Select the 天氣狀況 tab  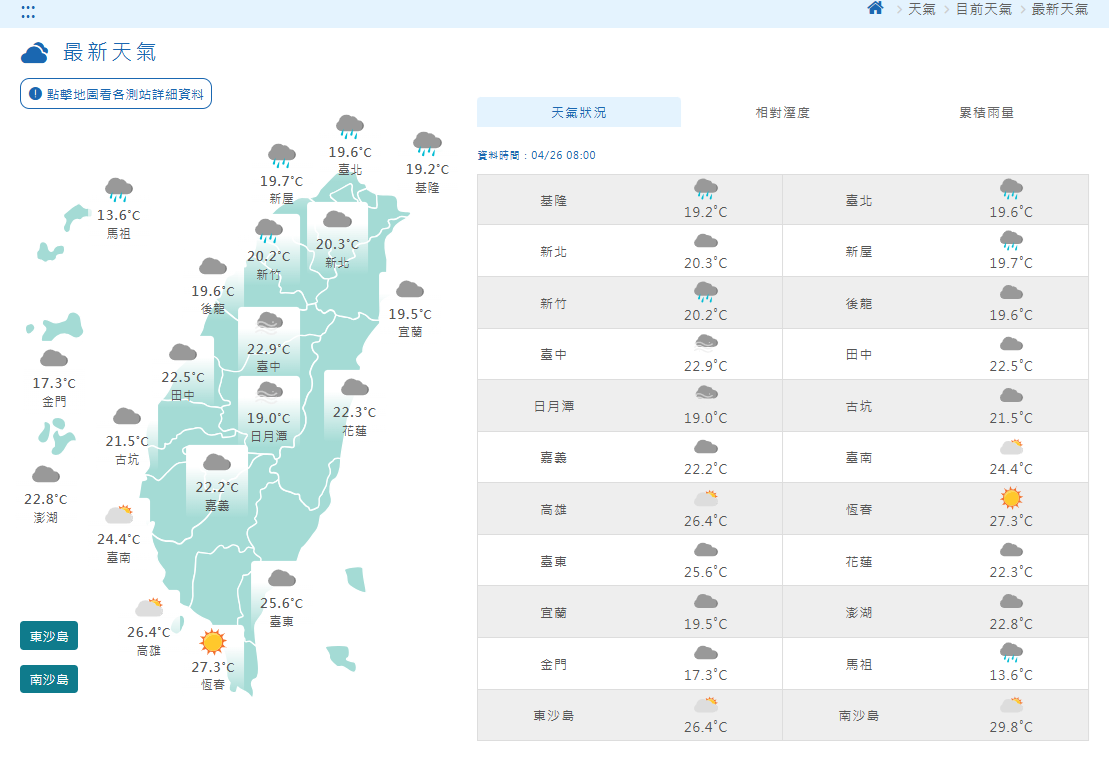pos(578,113)
